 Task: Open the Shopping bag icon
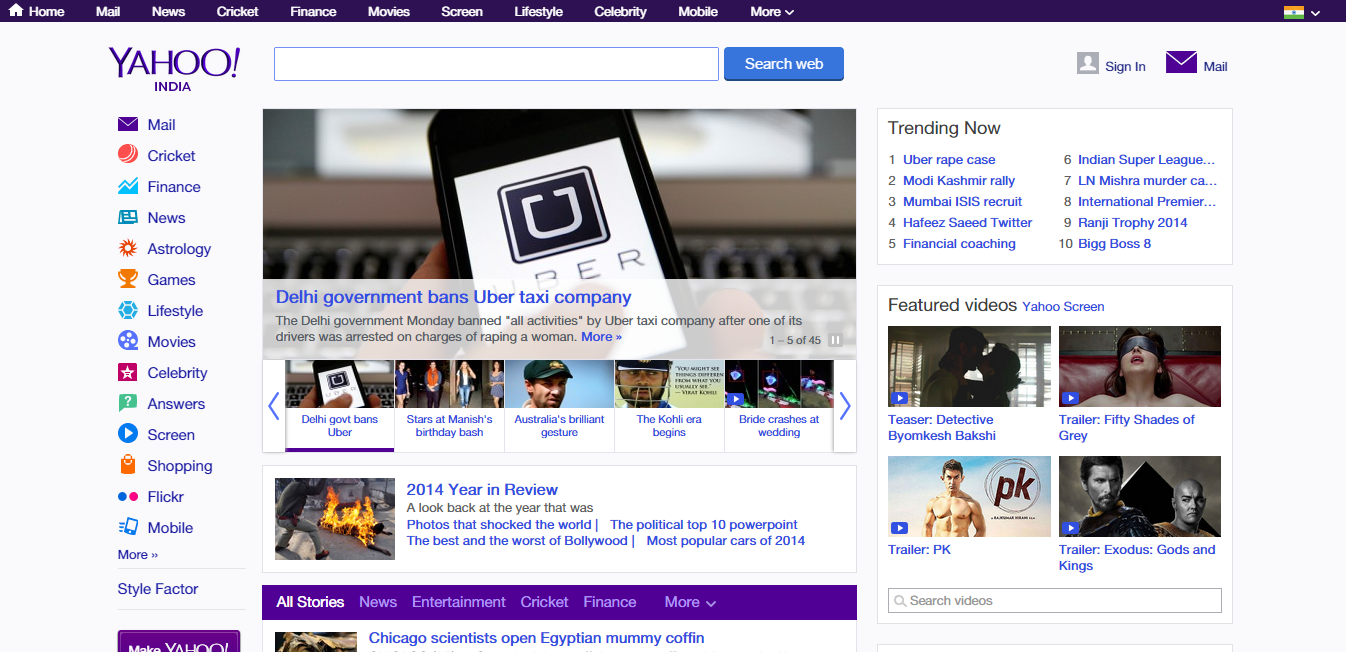pos(128,465)
